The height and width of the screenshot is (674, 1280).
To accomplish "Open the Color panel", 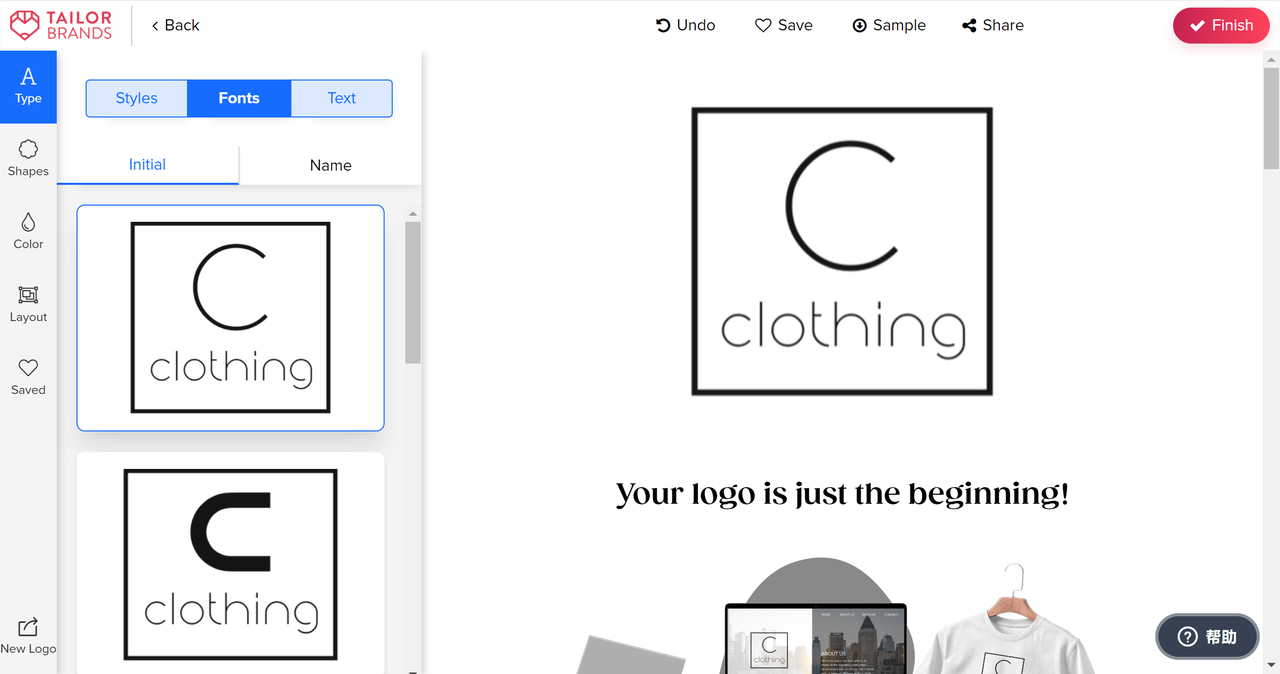I will pos(28,232).
